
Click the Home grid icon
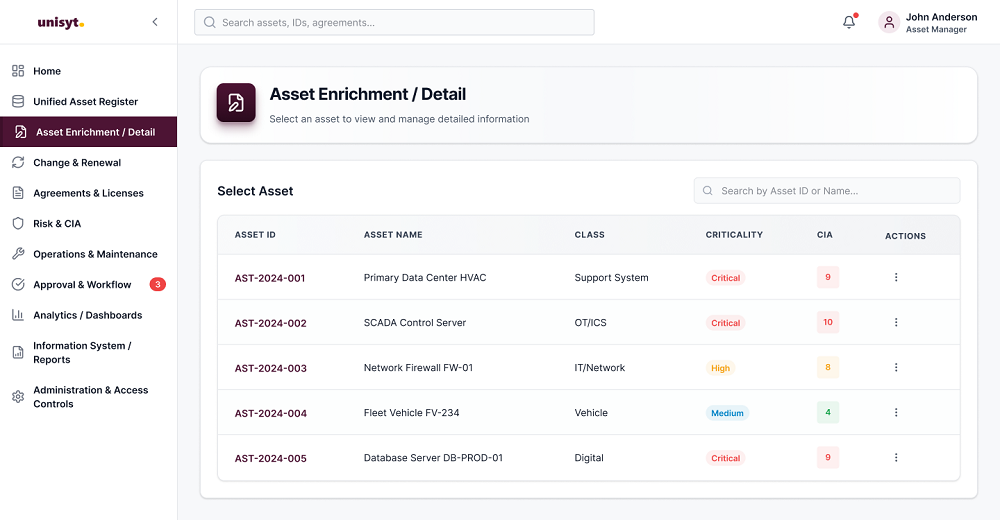click(x=18, y=71)
